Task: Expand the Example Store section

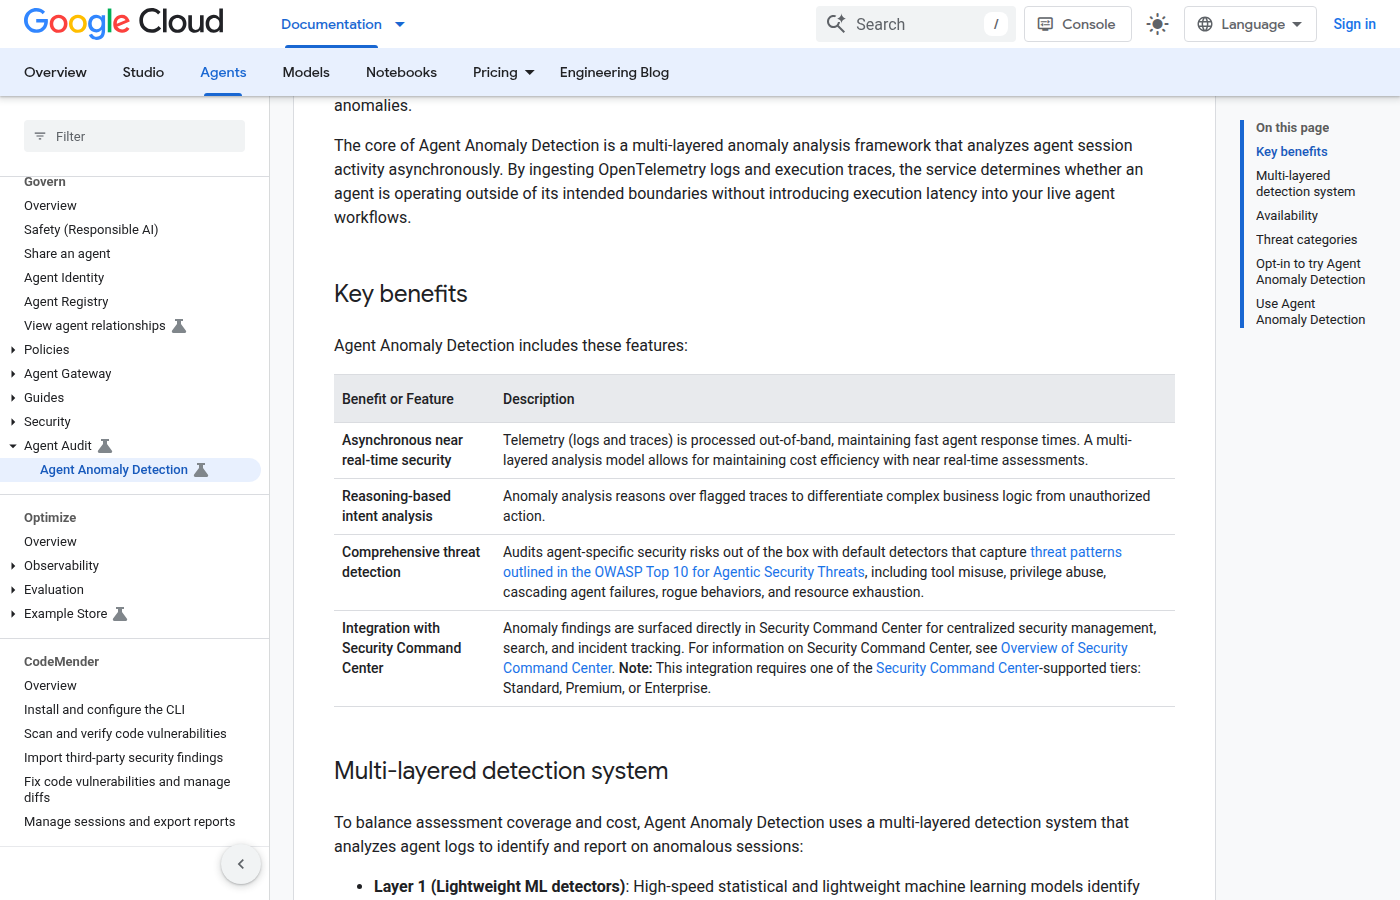Action: (x=13, y=614)
